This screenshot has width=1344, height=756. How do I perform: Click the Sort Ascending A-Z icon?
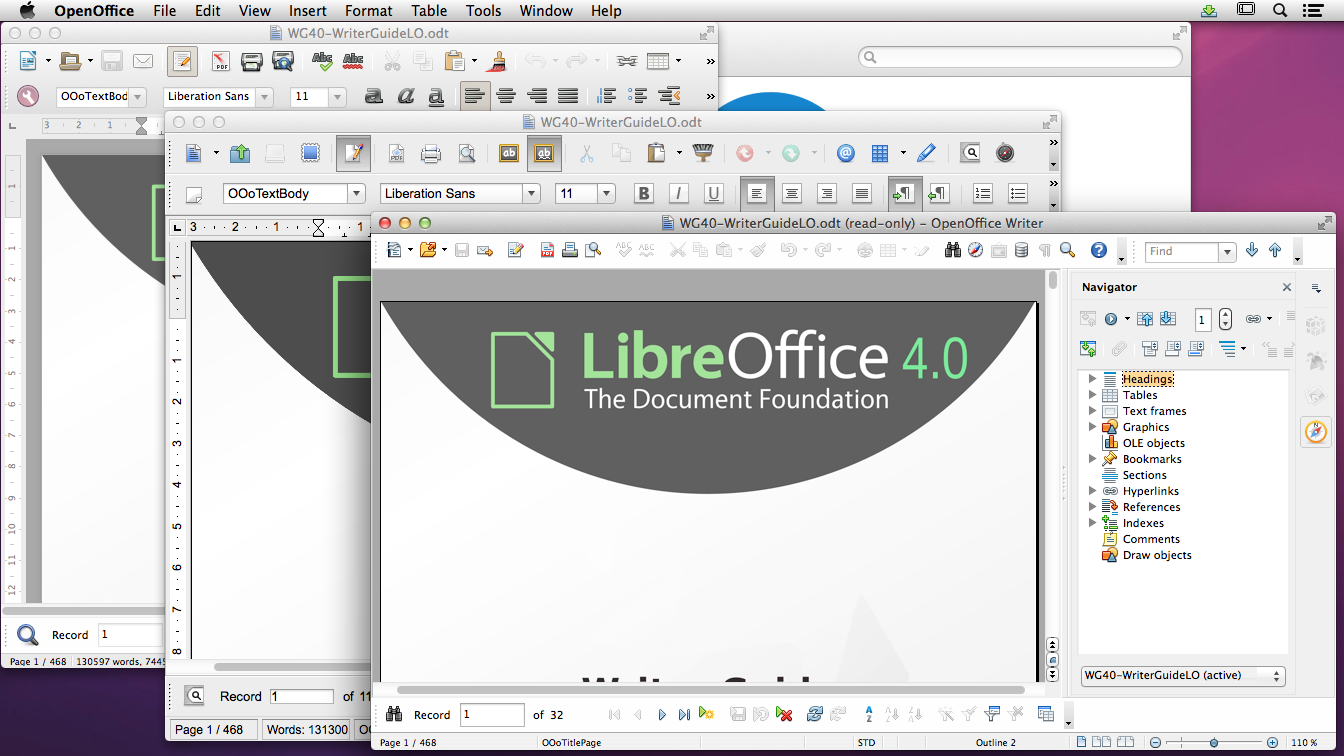point(869,714)
